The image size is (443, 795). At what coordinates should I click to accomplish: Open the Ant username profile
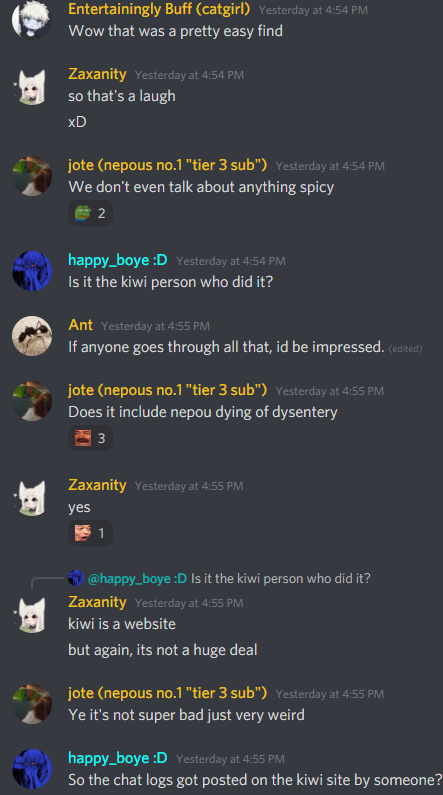(81, 325)
